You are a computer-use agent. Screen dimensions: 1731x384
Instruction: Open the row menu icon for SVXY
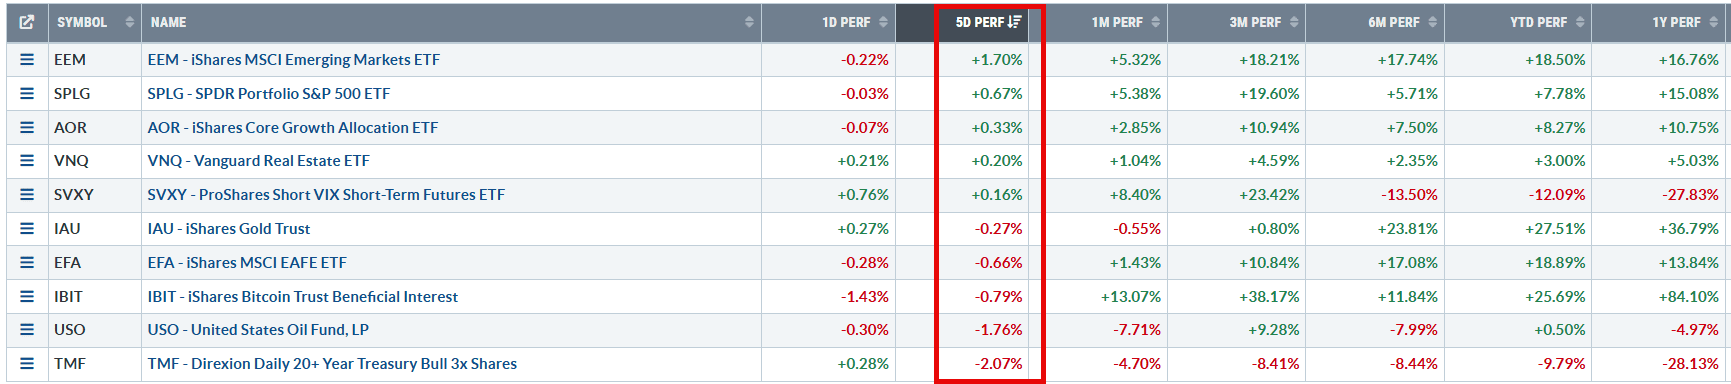pos(27,195)
